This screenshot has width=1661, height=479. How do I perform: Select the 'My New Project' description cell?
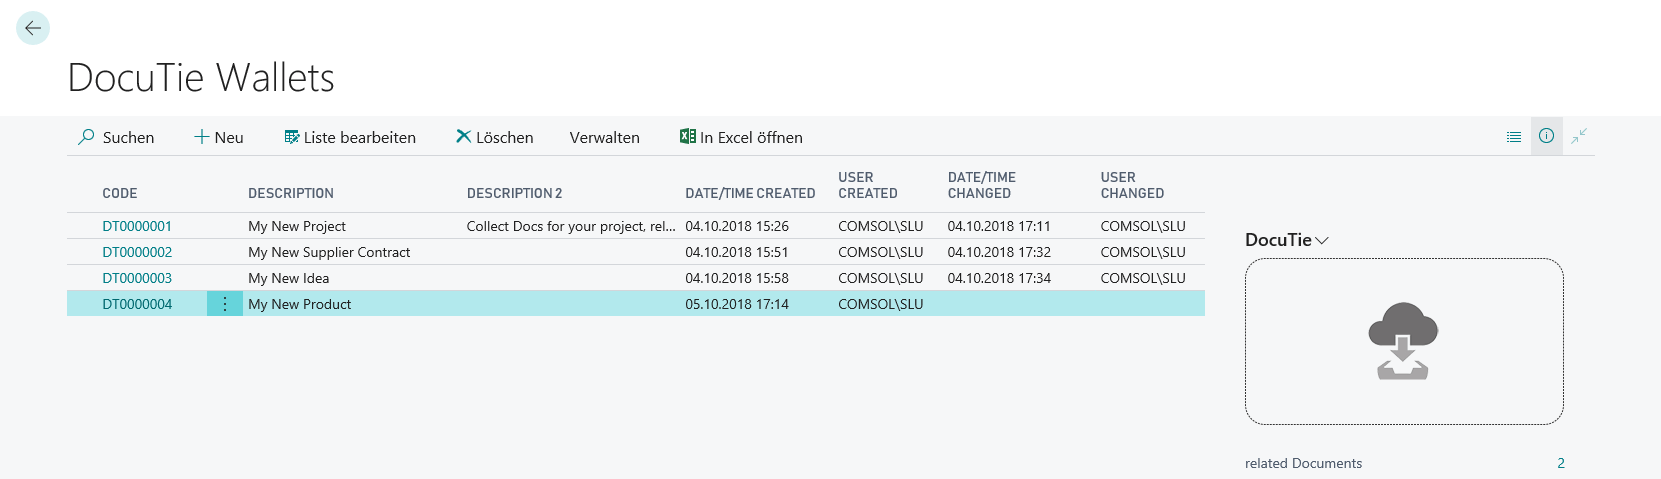(x=297, y=226)
